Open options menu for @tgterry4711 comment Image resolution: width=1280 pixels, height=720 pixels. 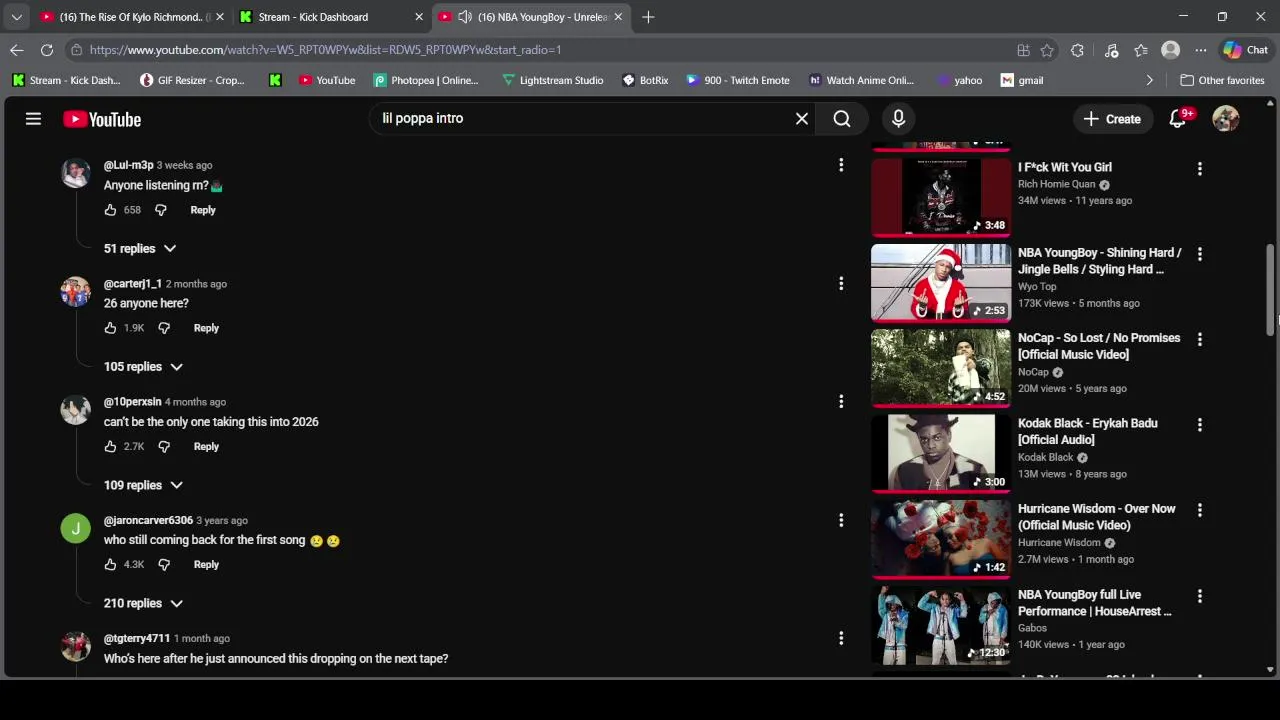(x=841, y=638)
